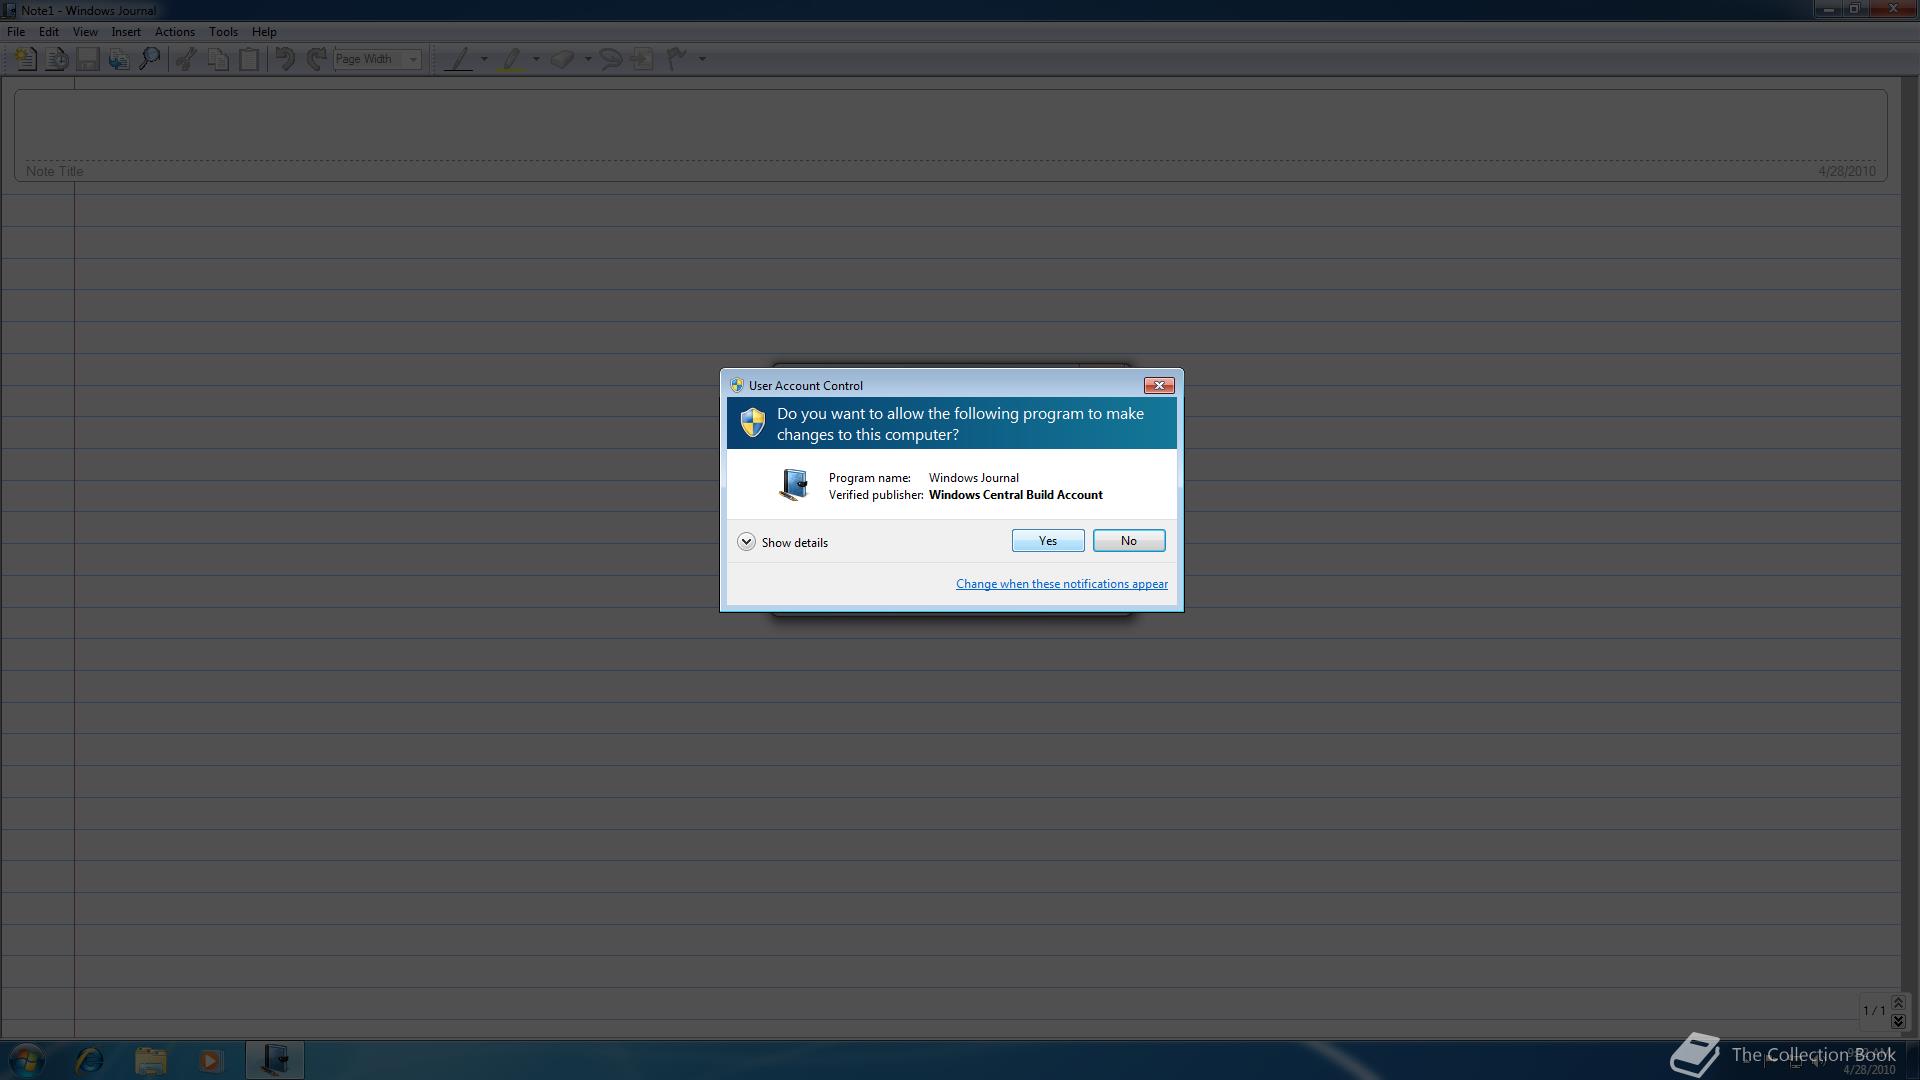Select the Highlighter tool
1920x1080 pixels.
coord(512,59)
